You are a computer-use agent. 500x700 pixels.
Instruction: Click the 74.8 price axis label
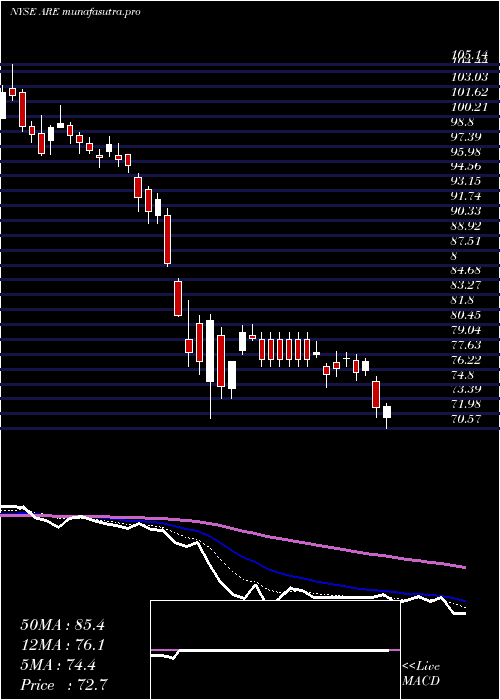click(462, 375)
